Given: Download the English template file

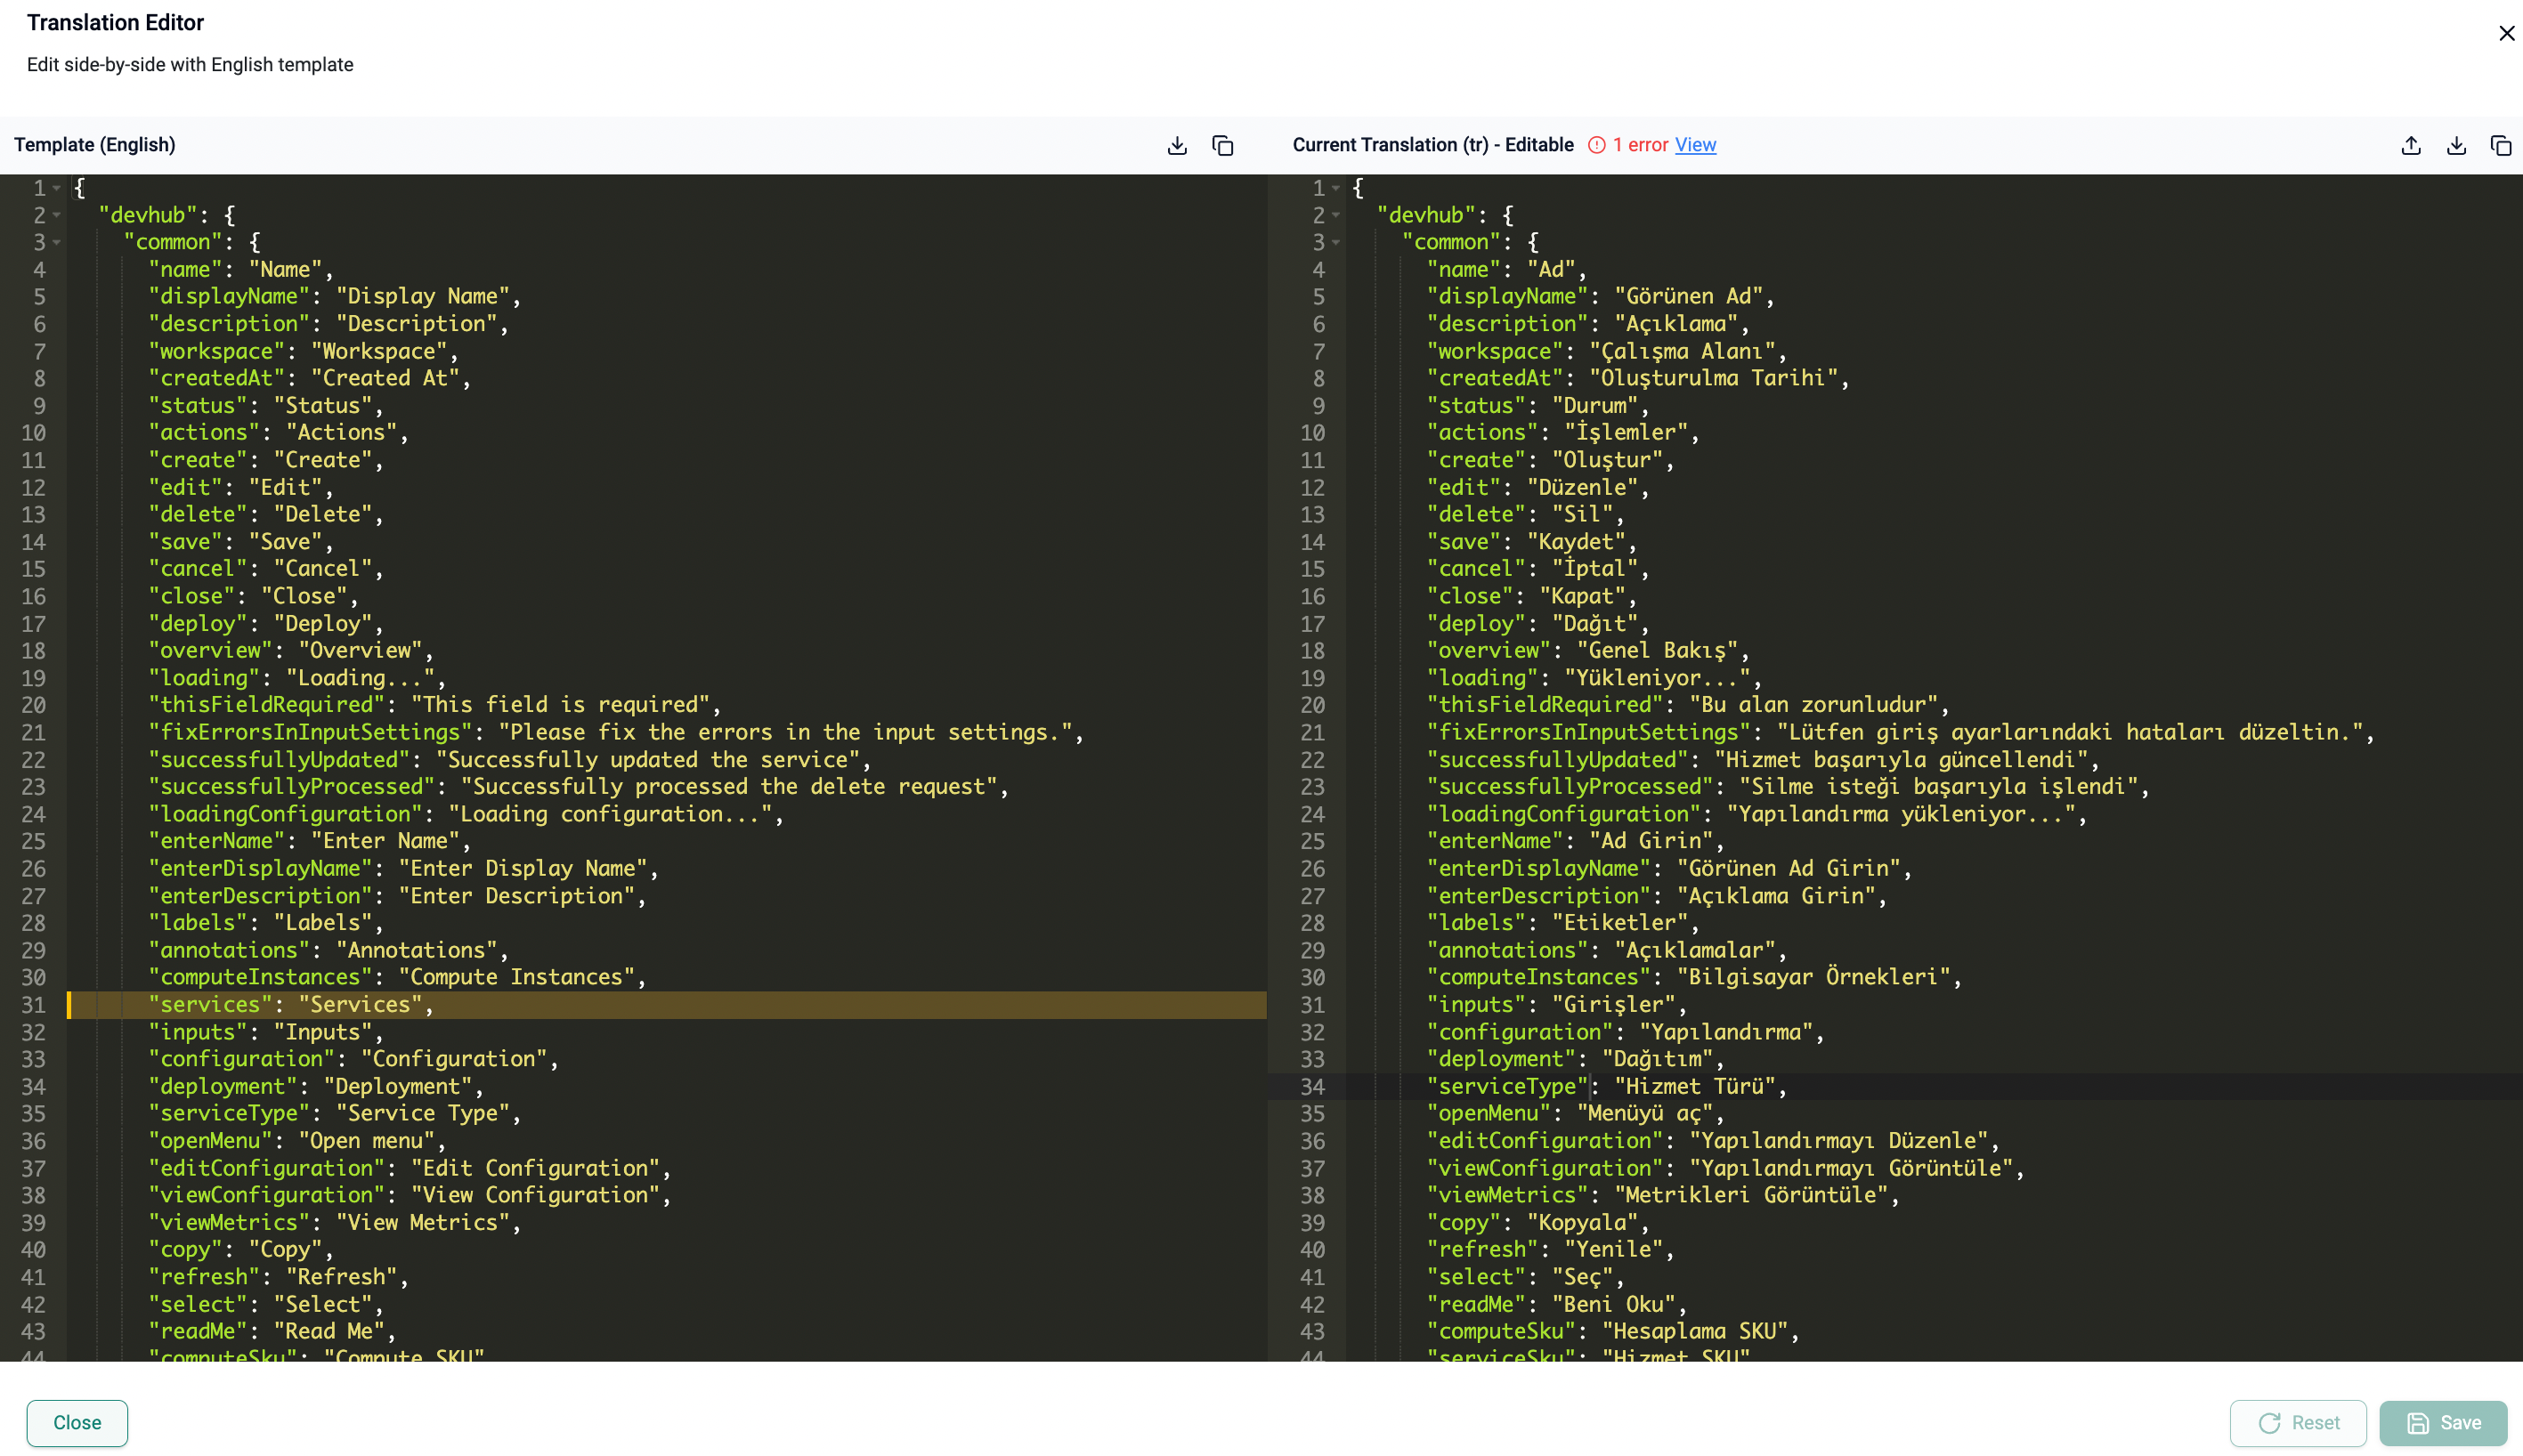Looking at the screenshot, I should click(1177, 146).
